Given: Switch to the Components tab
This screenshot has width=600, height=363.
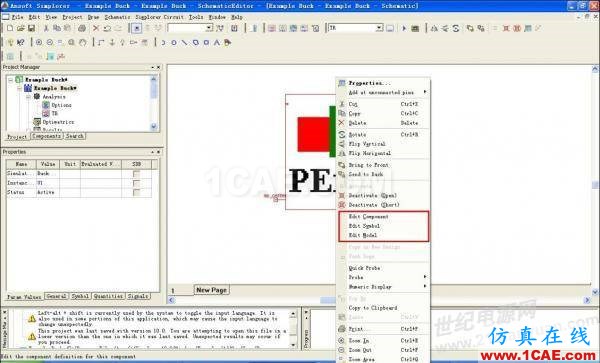Looking at the screenshot, I should point(47,136).
